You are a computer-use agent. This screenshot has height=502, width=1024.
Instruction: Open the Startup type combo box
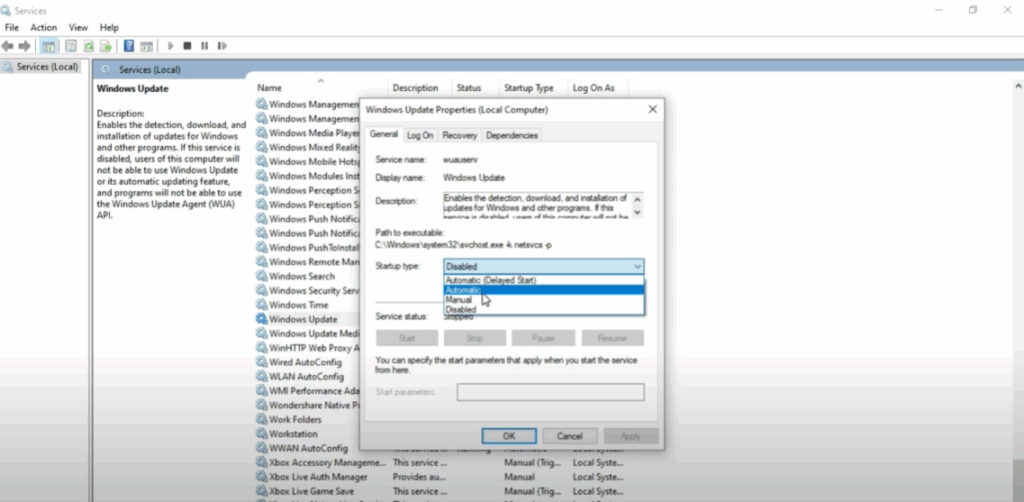point(543,266)
